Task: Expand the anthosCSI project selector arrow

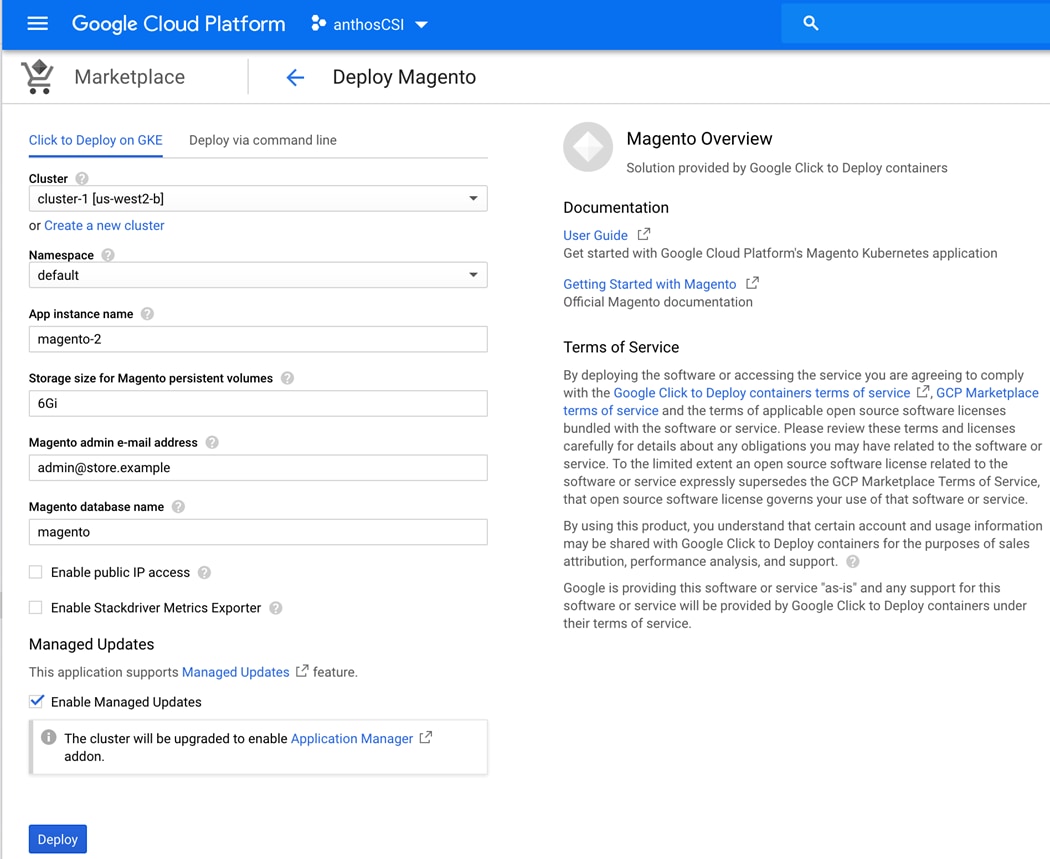Action: pos(421,25)
